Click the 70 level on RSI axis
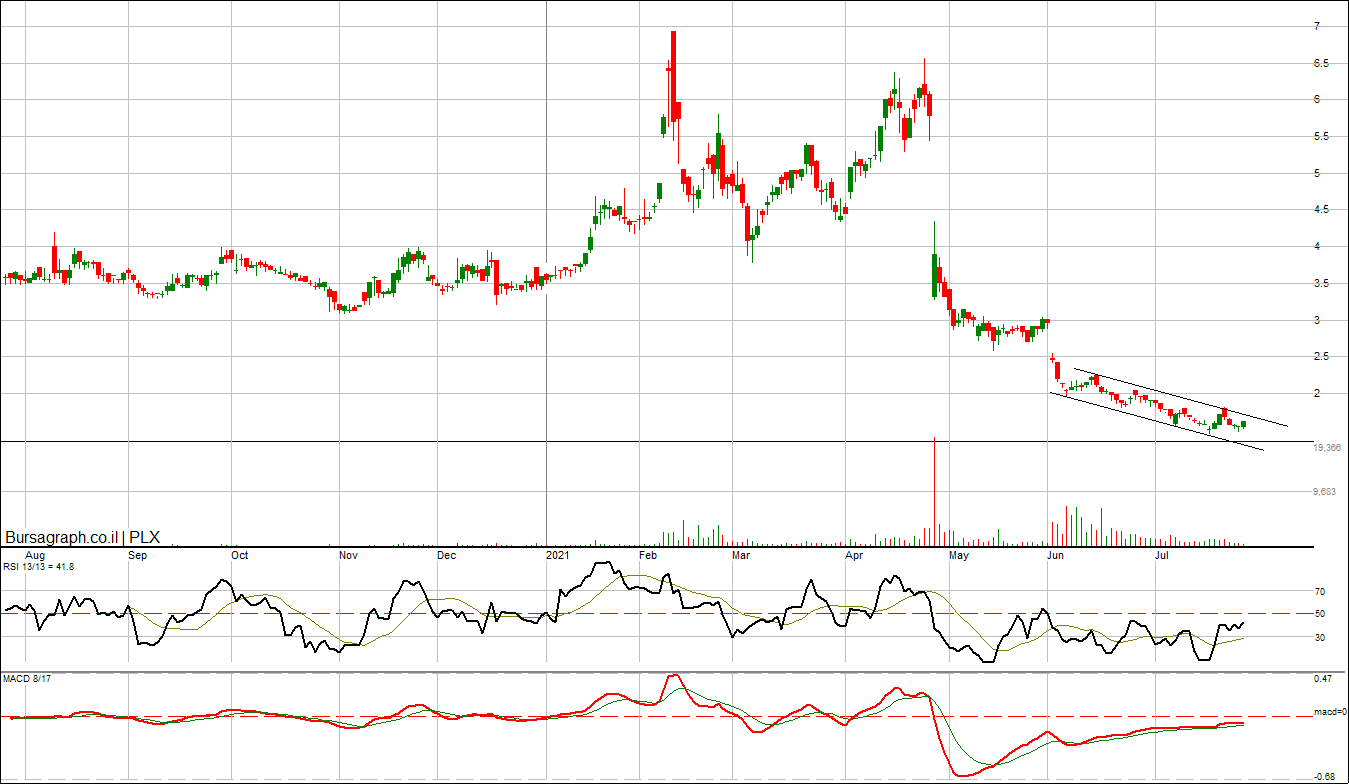 point(1319,592)
